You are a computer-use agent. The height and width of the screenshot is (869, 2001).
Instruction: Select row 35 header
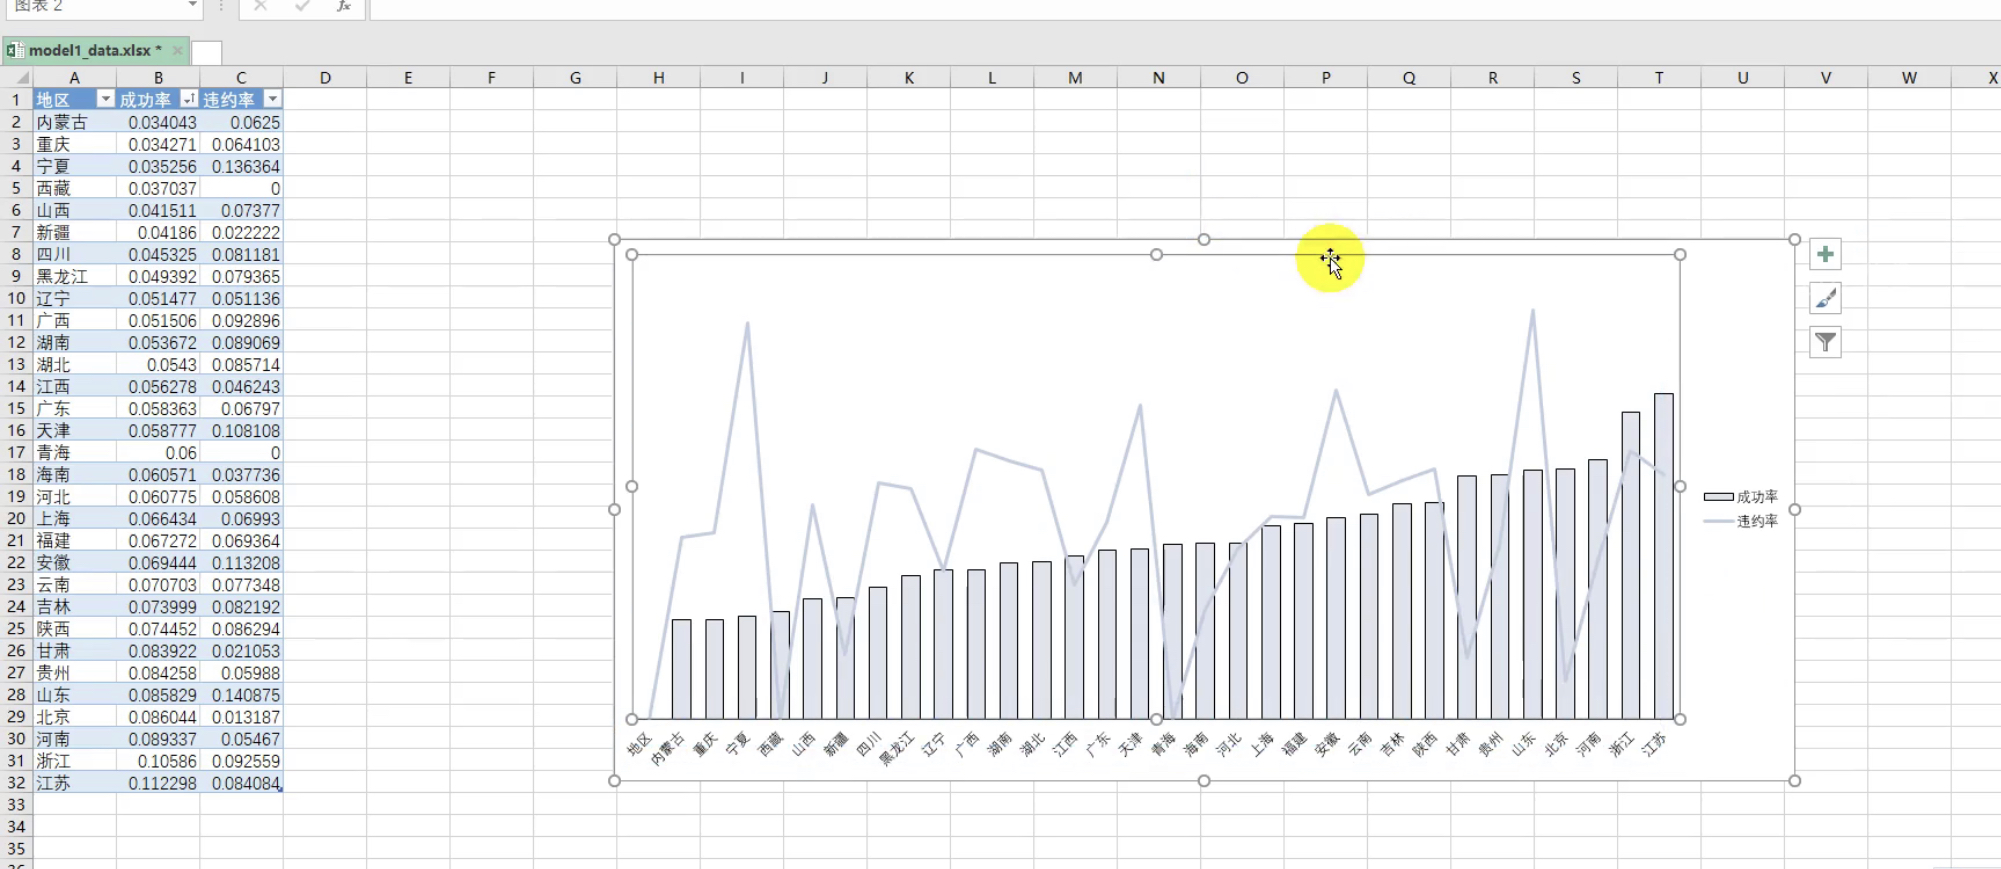(x=16, y=848)
